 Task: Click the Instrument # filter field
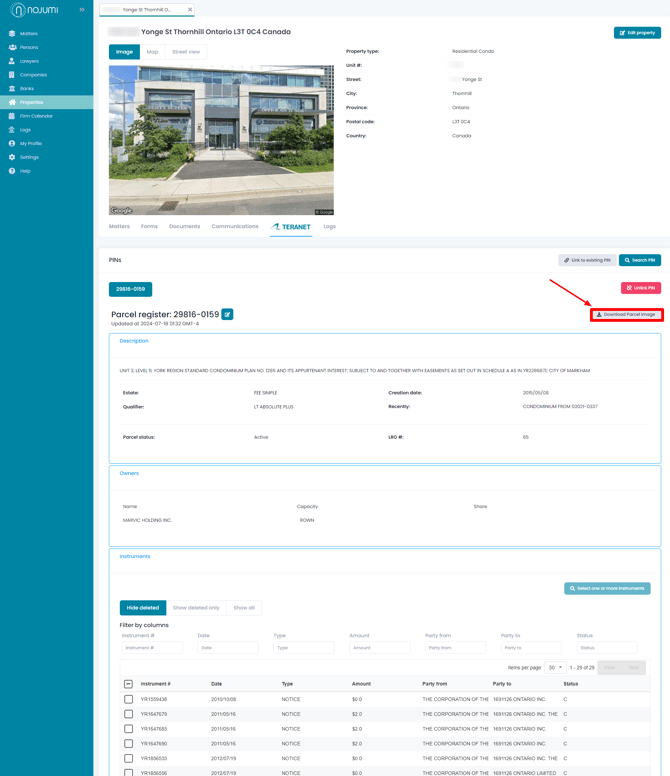click(x=152, y=648)
